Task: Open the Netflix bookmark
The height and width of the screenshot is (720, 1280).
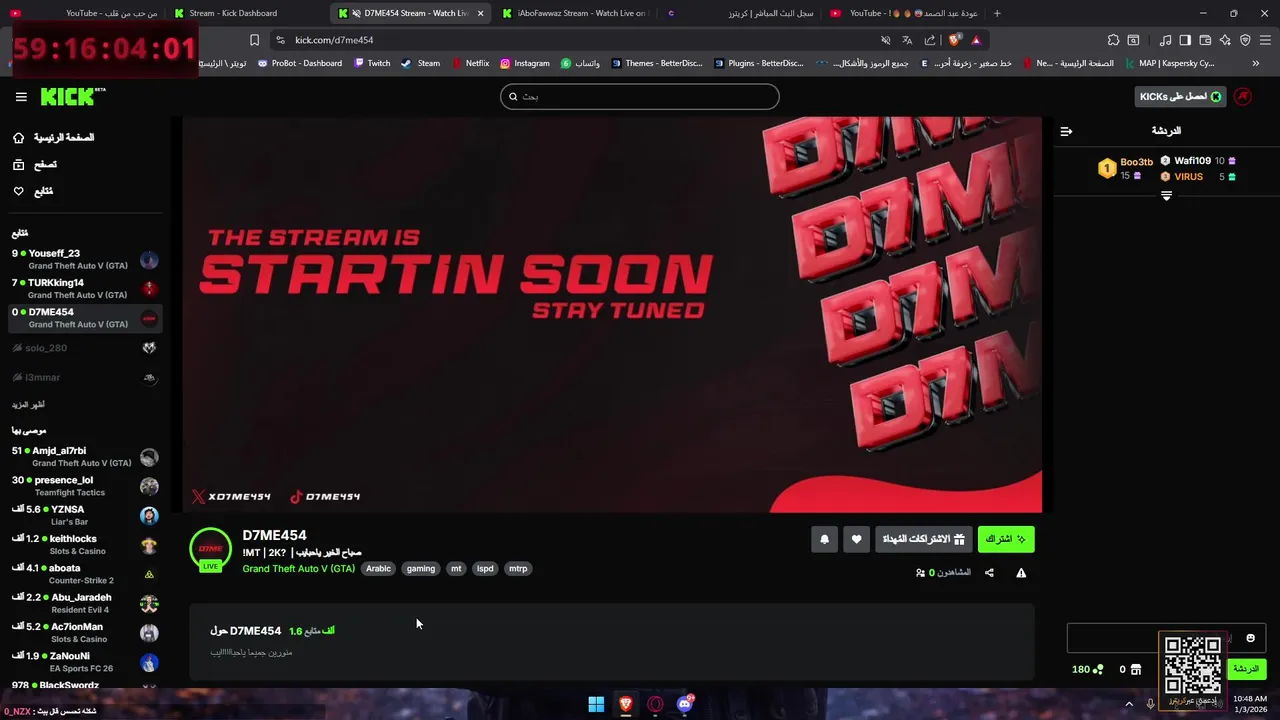Action: [x=470, y=63]
